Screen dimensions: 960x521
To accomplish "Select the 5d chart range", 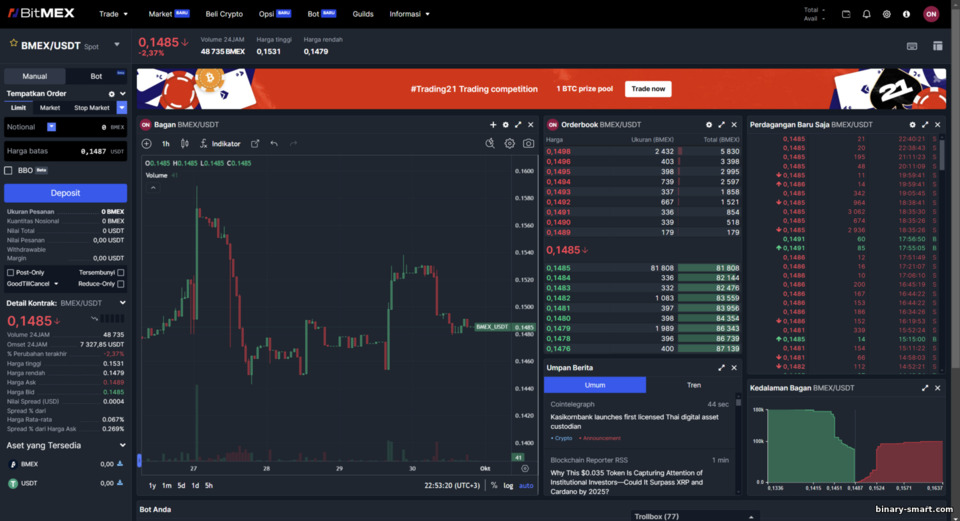I will coord(181,485).
